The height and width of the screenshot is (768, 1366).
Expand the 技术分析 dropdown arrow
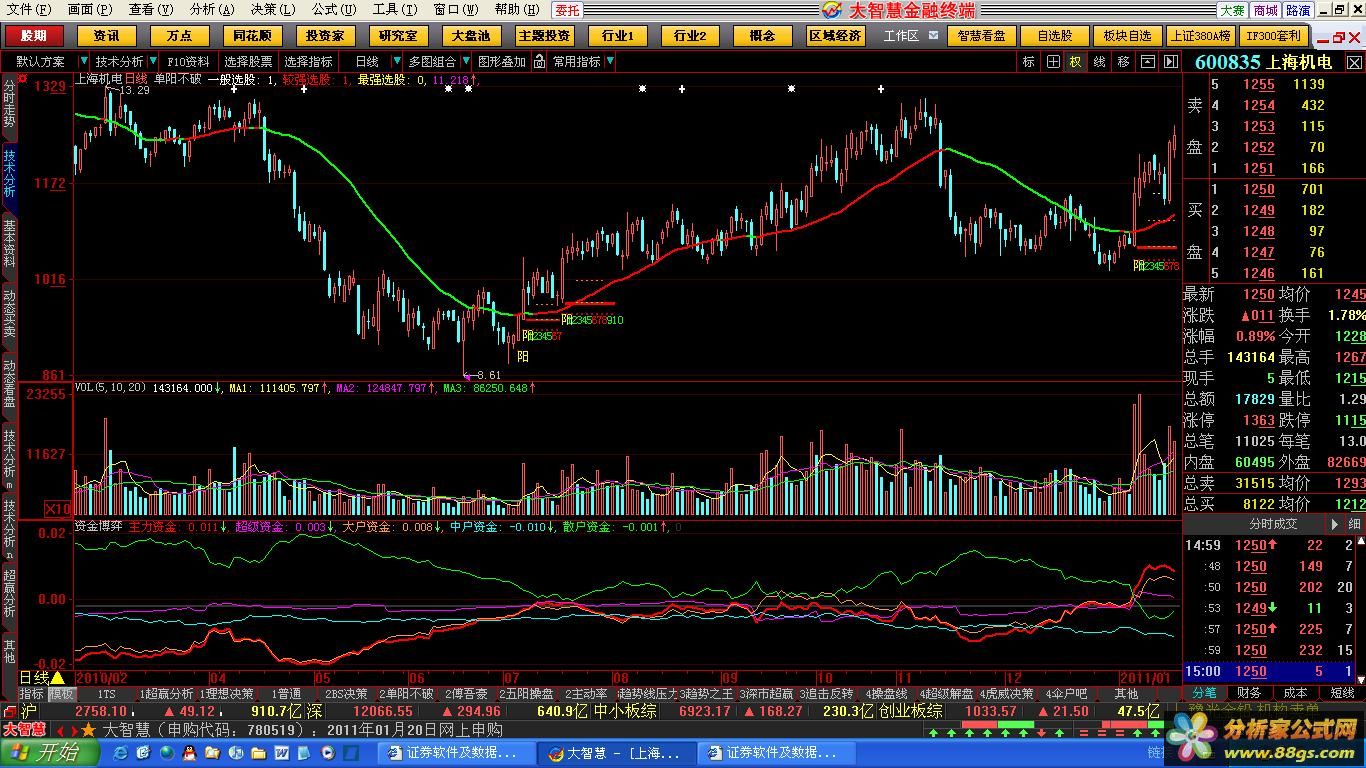tap(153, 61)
